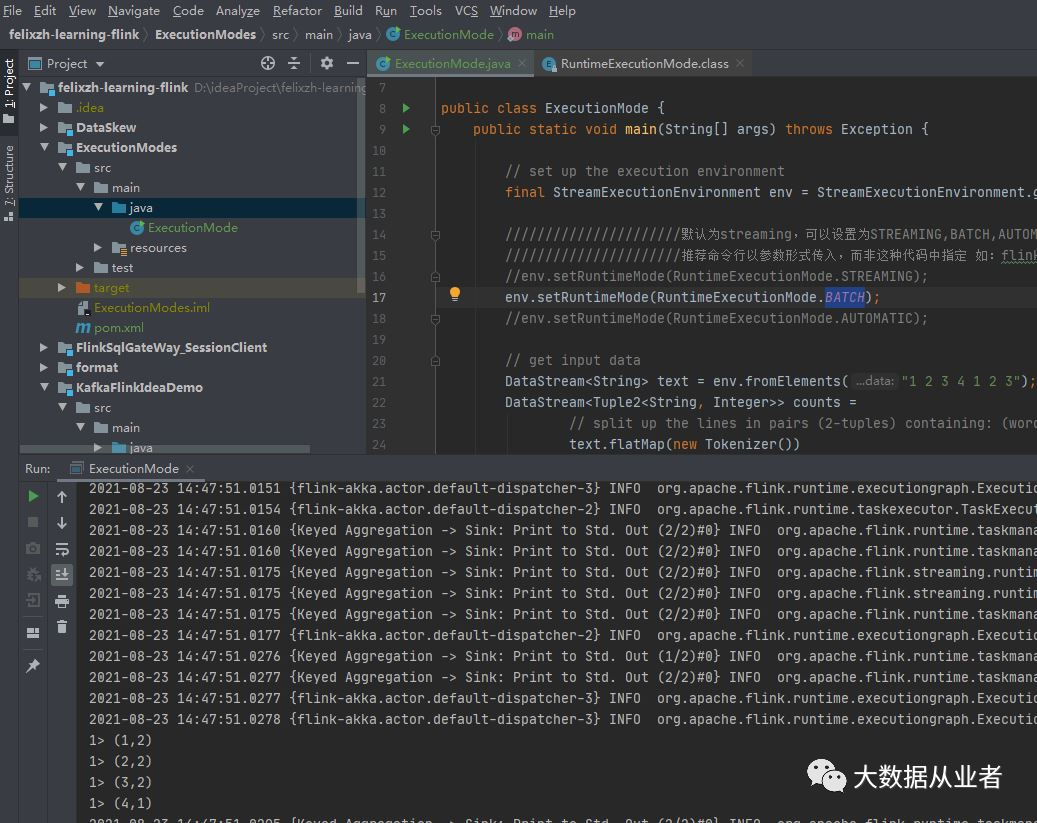Click the yellow lightbulb on line 17
This screenshot has height=823, width=1037.
click(x=455, y=295)
